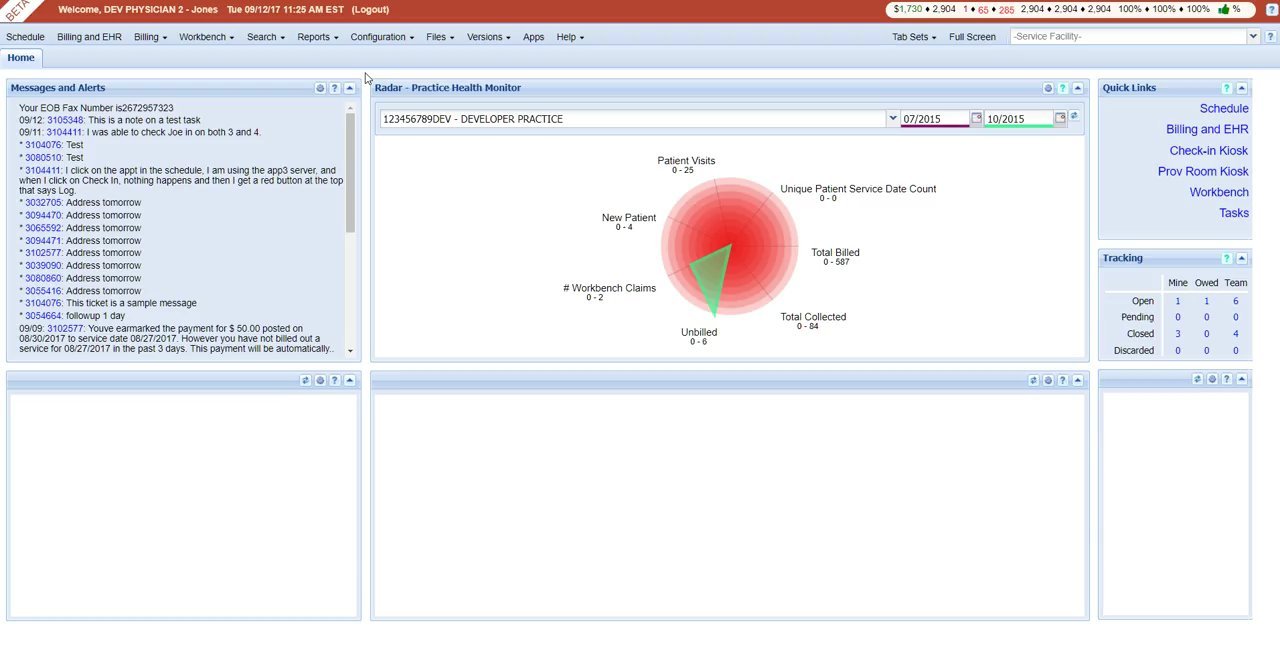Image resolution: width=1280 pixels, height=658 pixels.
Task: Open calendar picker for 10/2015 end date
Action: (1060, 119)
